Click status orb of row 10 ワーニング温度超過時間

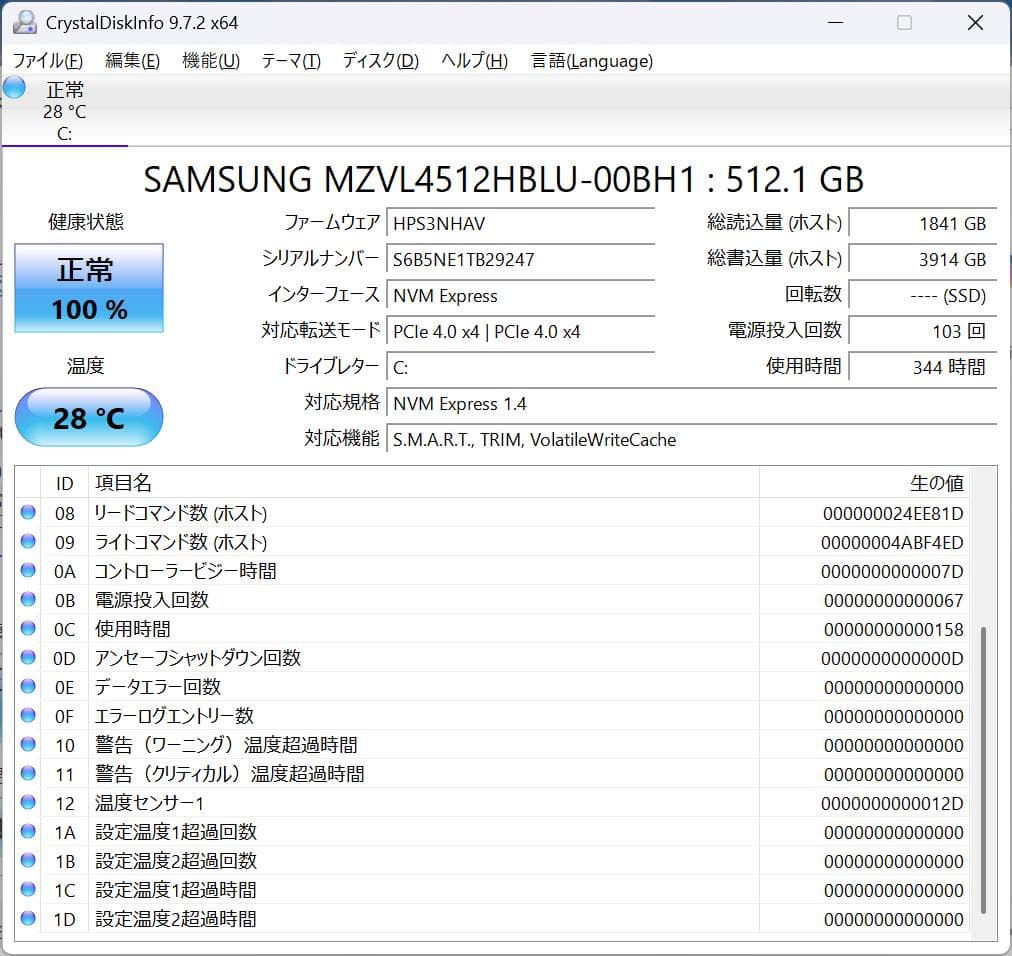coord(28,744)
